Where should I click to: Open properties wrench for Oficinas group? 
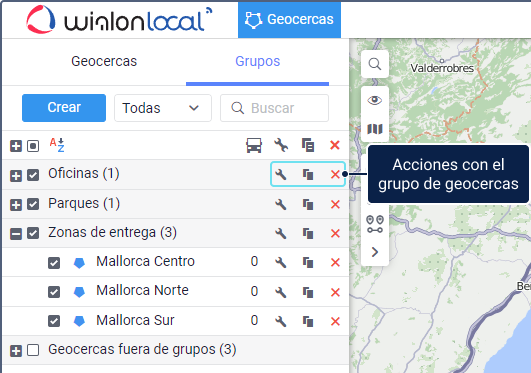click(x=281, y=174)
